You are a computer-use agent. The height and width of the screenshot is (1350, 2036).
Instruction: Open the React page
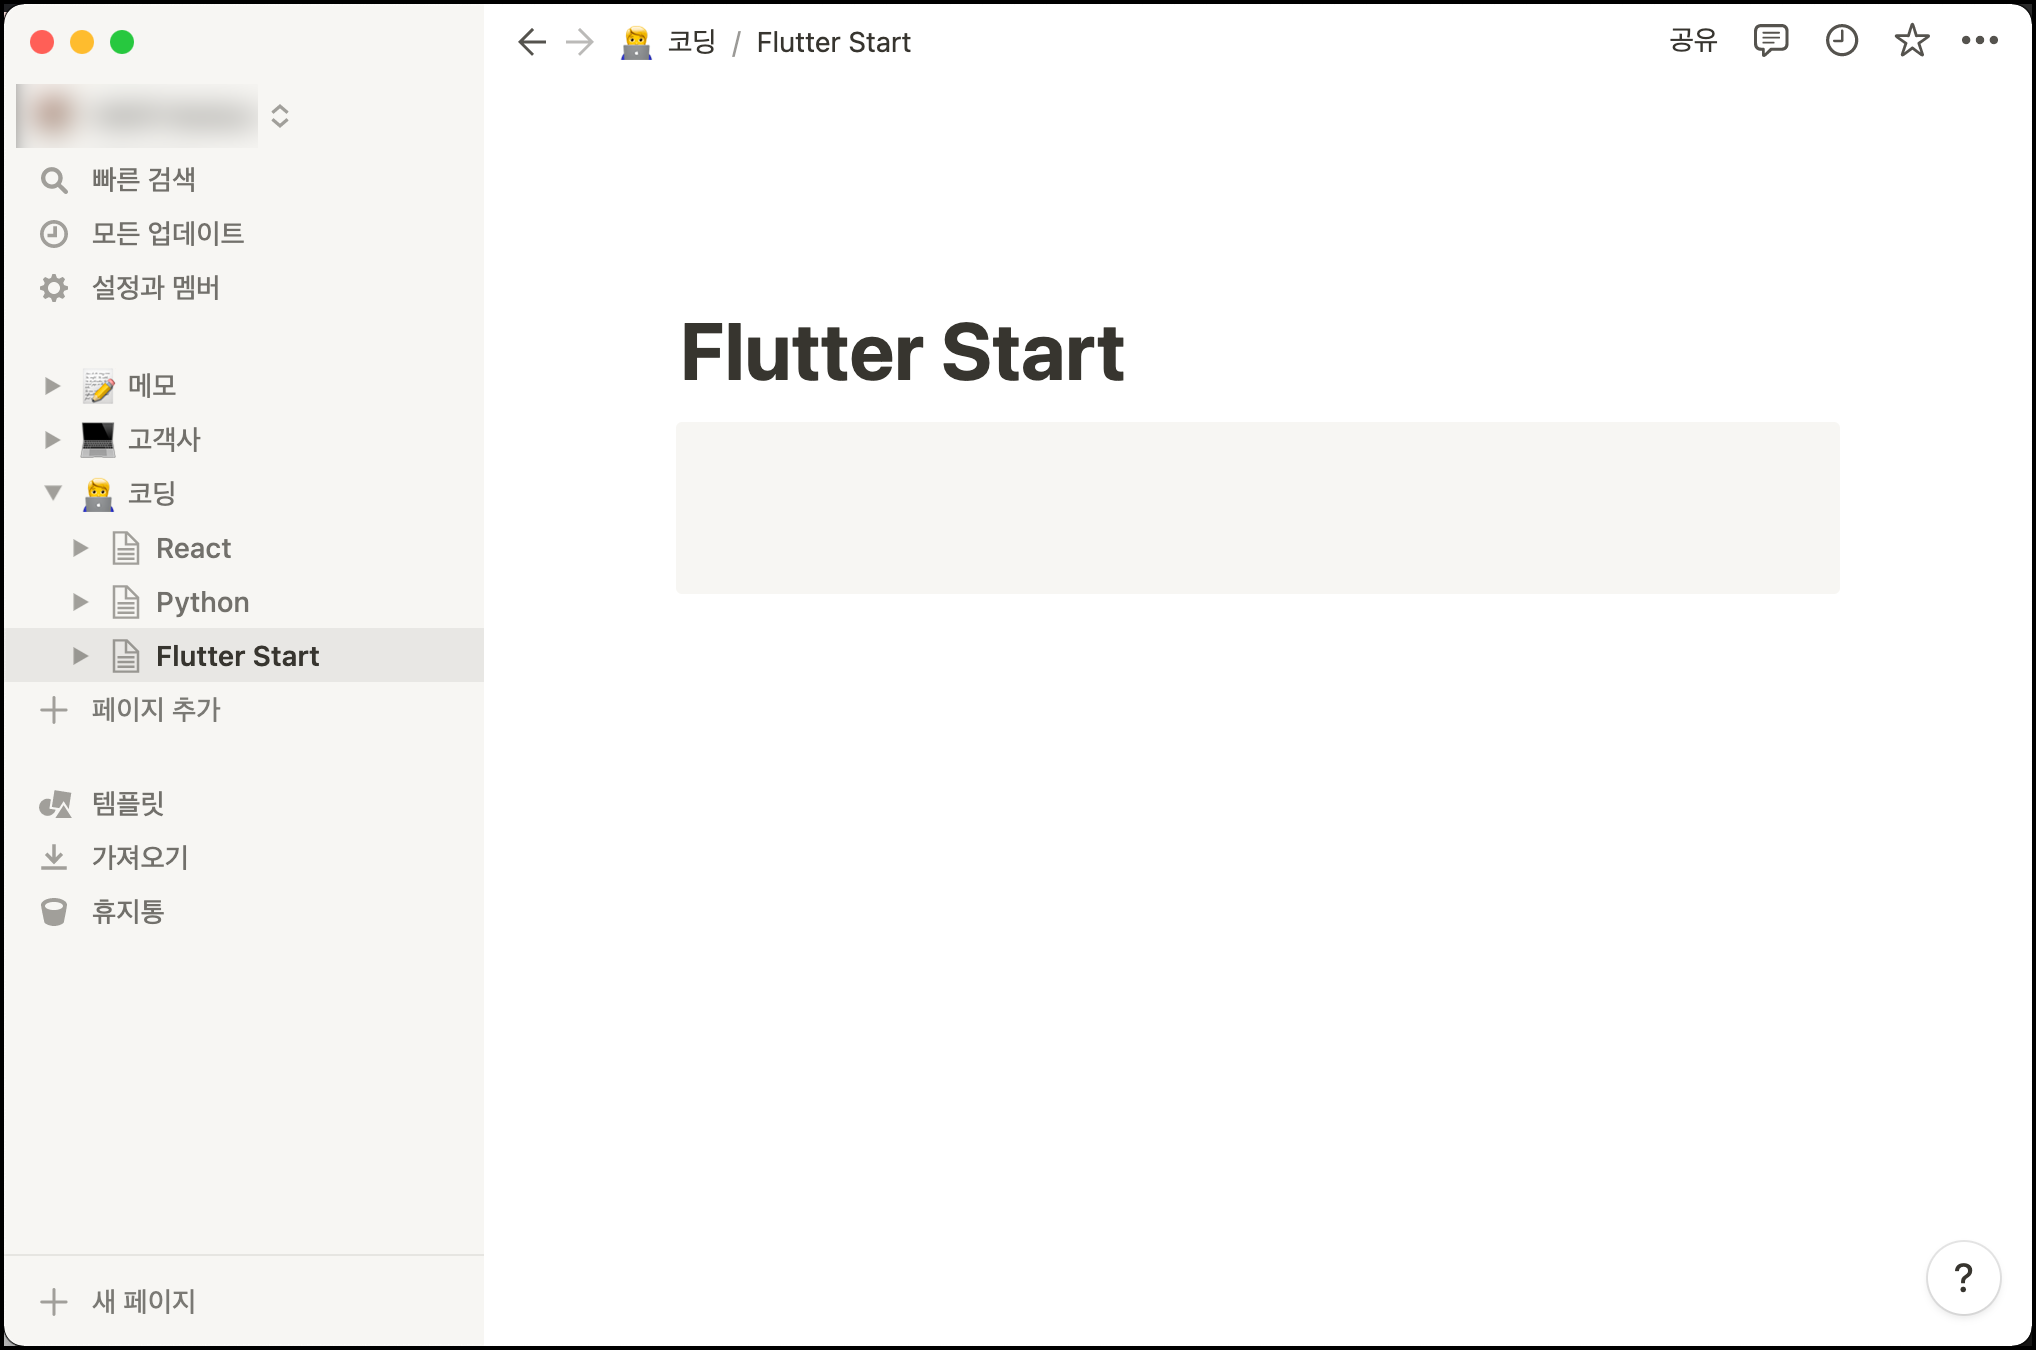pyautogui.click(x=193, y=548)
